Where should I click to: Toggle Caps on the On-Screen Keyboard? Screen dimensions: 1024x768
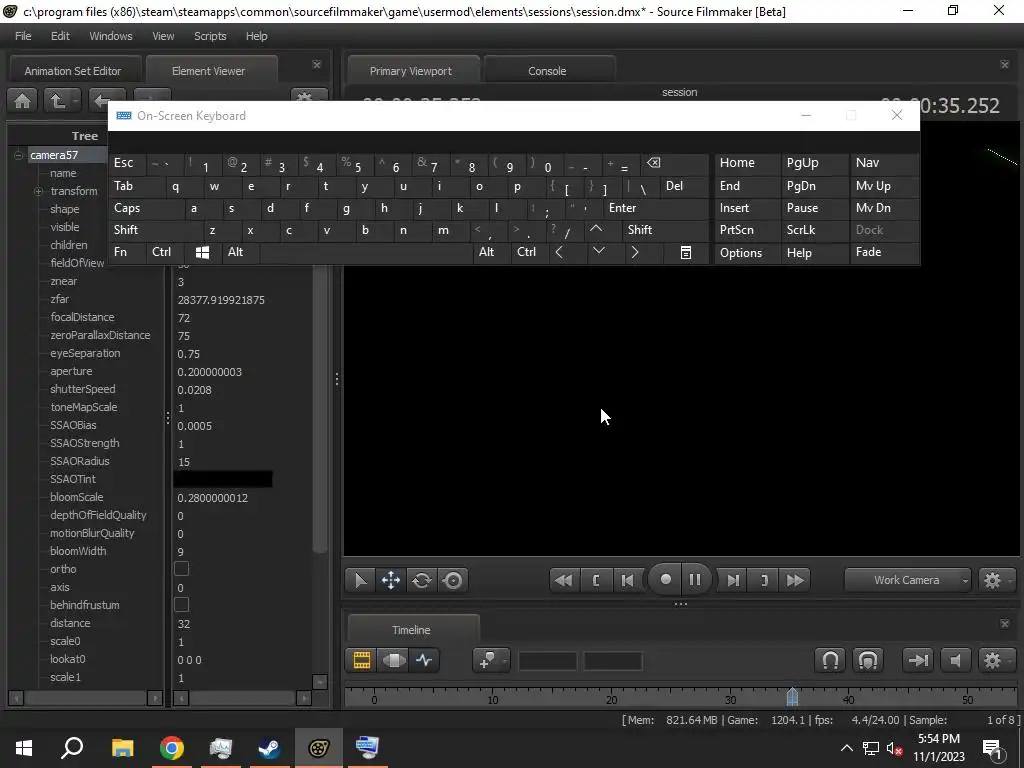[x=146, y=208]
